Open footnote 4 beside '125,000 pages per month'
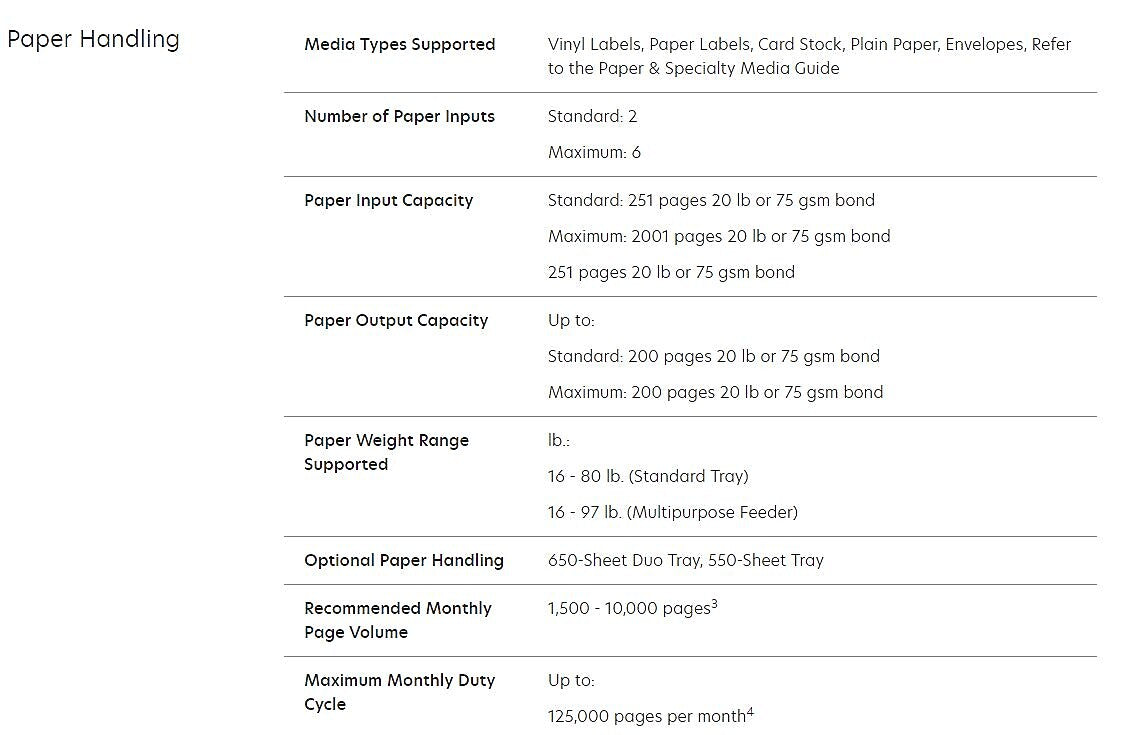Viewport: 1122px width, 735px height. [749, 711]
